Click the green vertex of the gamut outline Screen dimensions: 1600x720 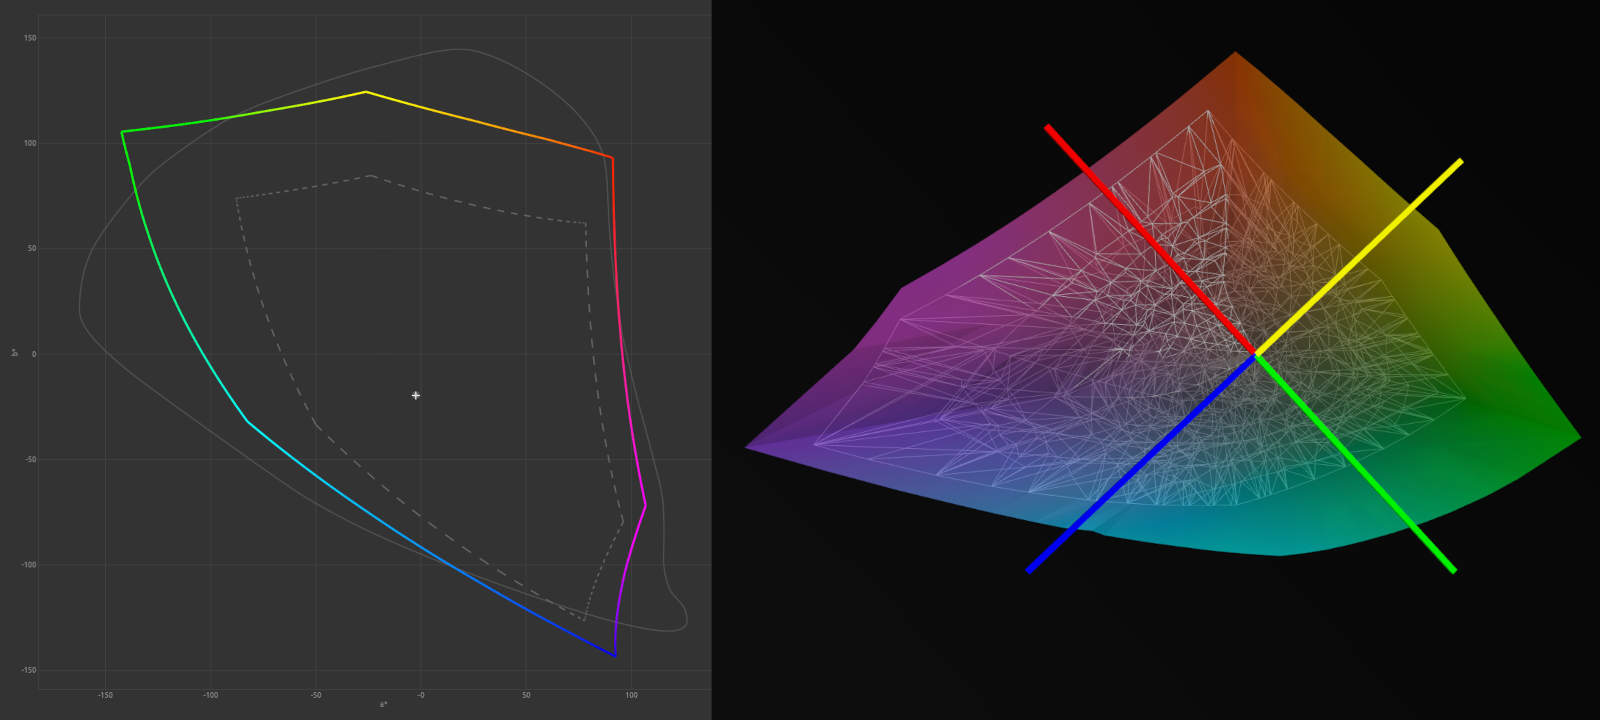pos(122,132)
